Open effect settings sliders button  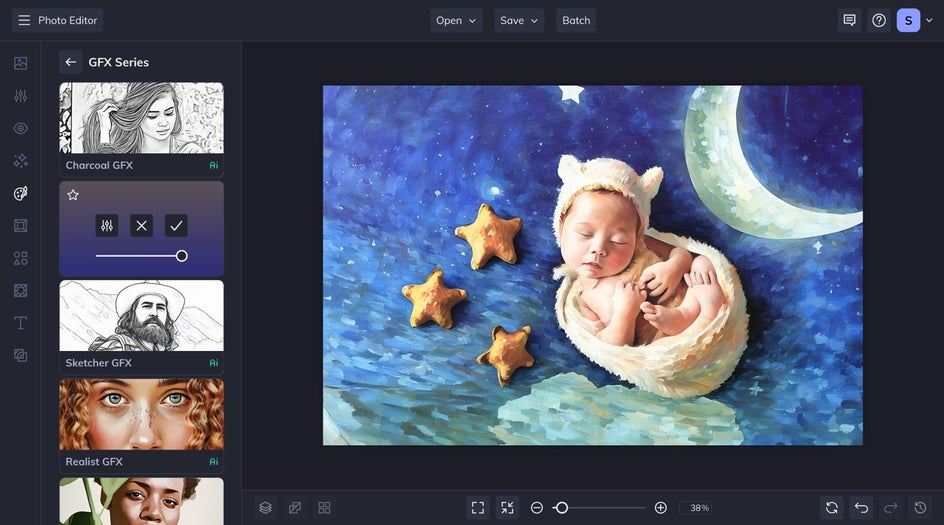[x=107, y=226]
